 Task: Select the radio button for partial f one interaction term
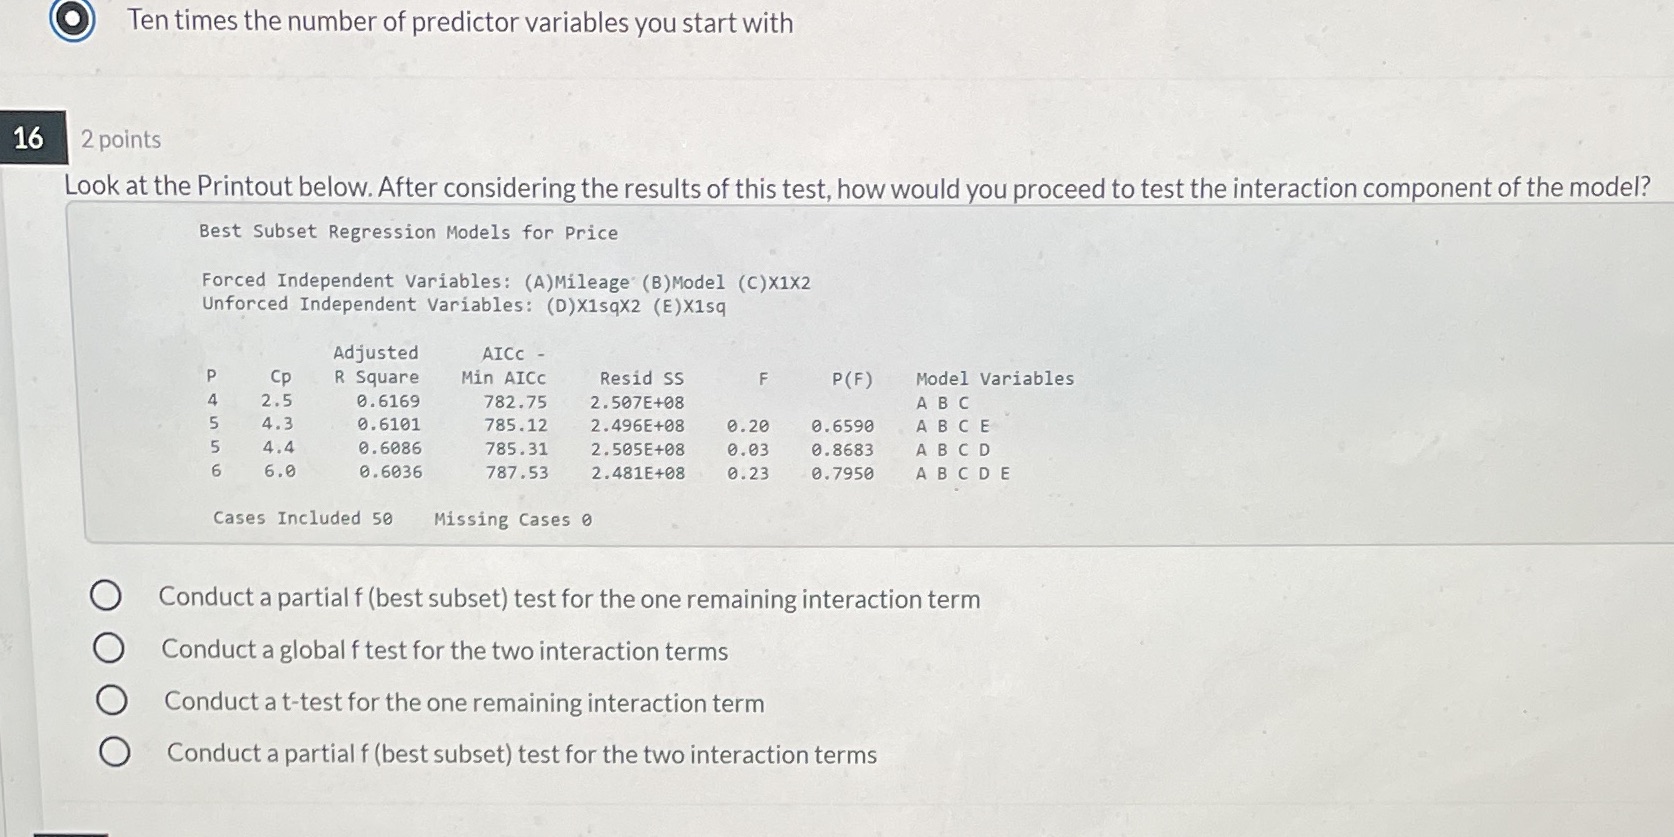tap(107, 596)
